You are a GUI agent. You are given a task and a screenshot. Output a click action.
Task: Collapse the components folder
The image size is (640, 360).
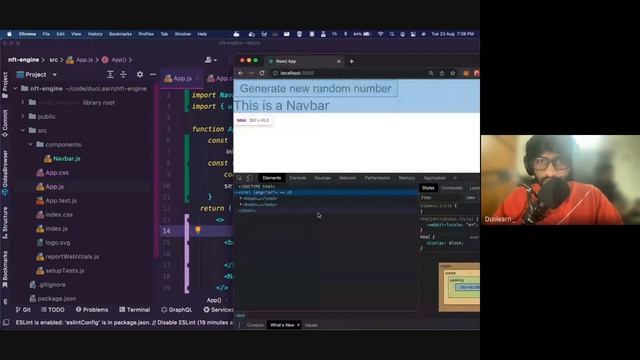click(30, 144)
